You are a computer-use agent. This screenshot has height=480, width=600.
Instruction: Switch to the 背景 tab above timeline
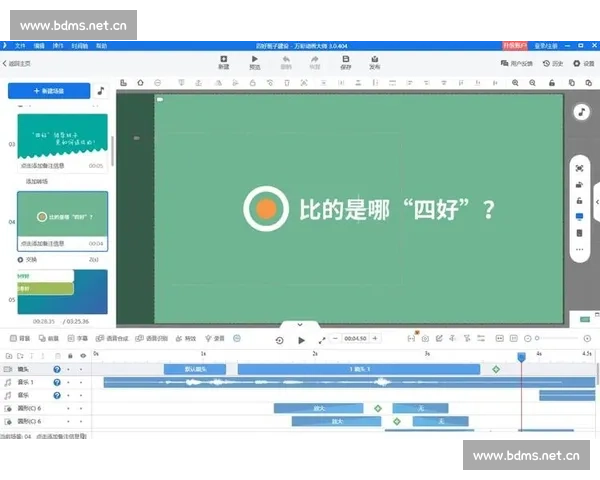point(20,338)
